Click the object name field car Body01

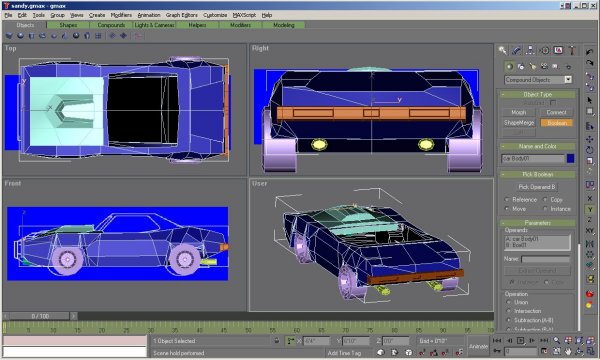[533, 158]
